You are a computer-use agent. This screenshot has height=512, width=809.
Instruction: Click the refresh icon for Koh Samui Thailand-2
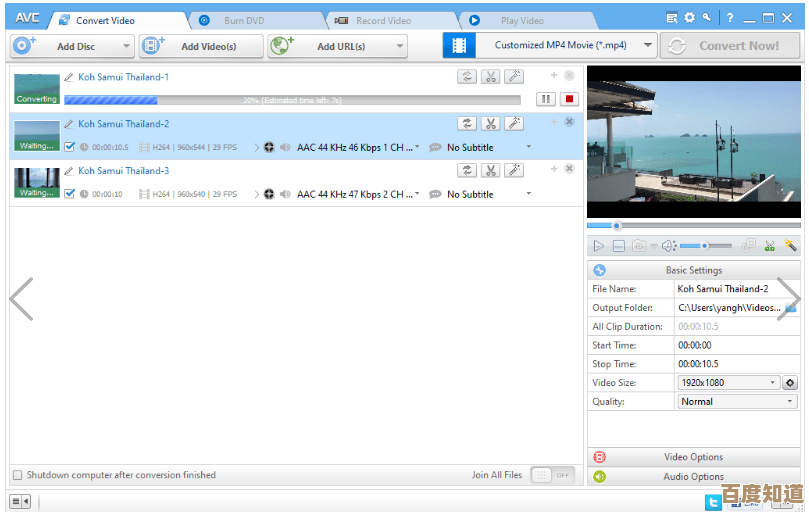(466, 123)
